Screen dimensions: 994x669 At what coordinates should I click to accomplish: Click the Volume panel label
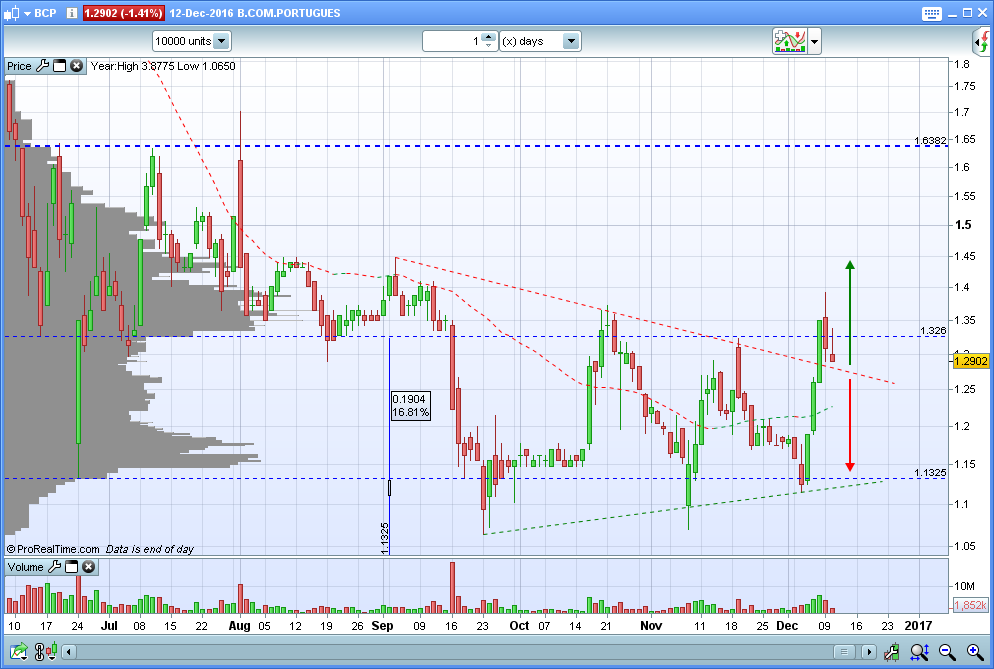pyautogui.click(x=25, y=567)
